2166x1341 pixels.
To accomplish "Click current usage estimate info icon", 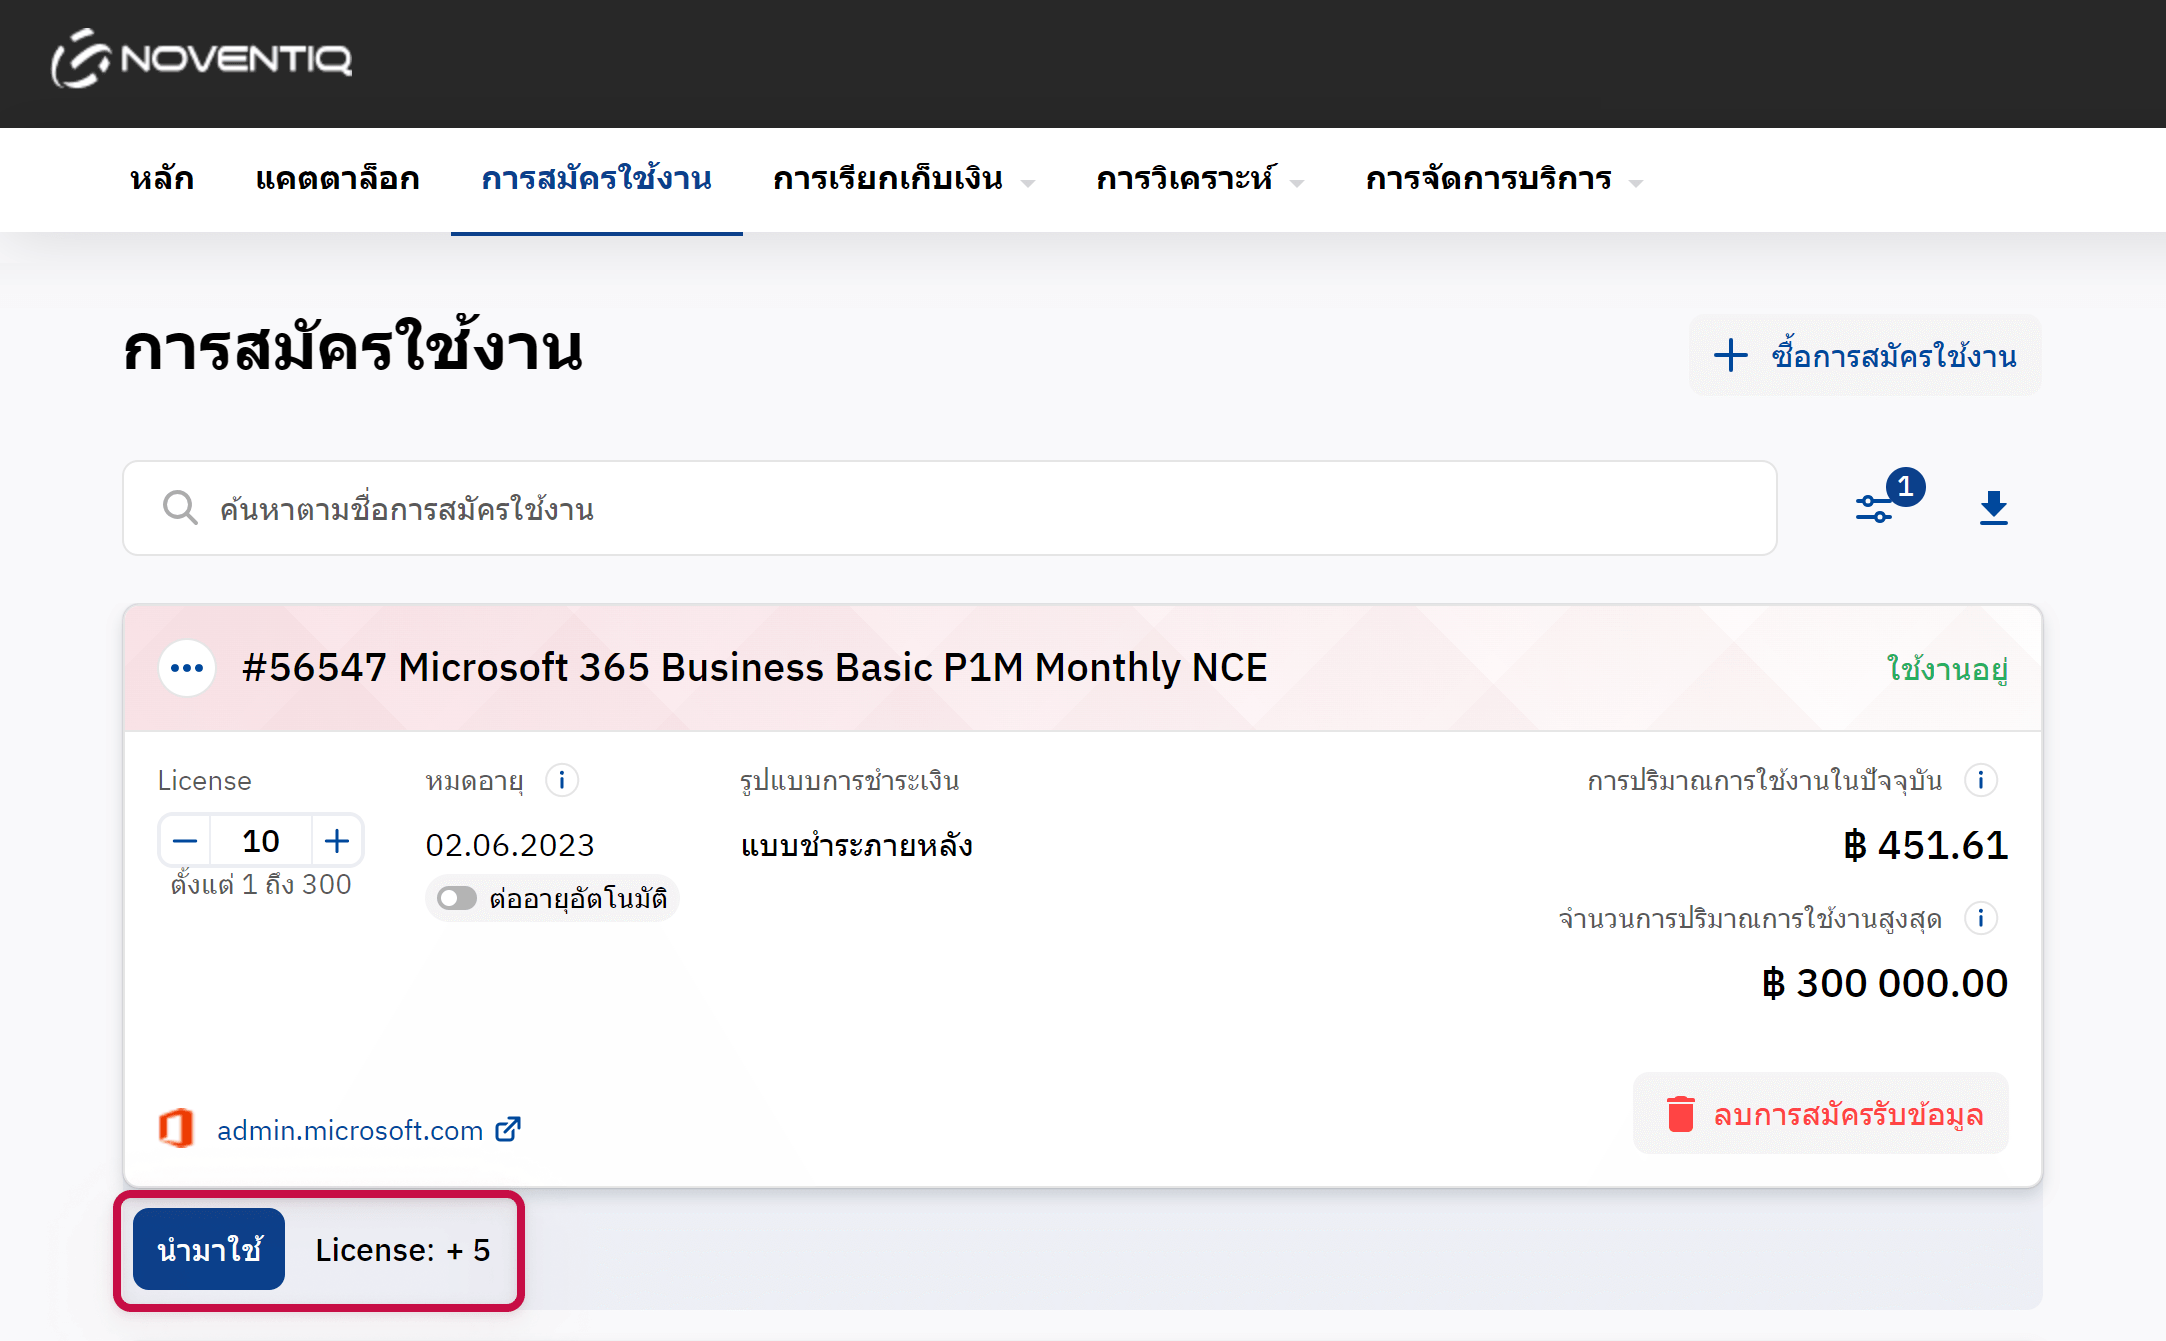I will tap(1980, 780).
